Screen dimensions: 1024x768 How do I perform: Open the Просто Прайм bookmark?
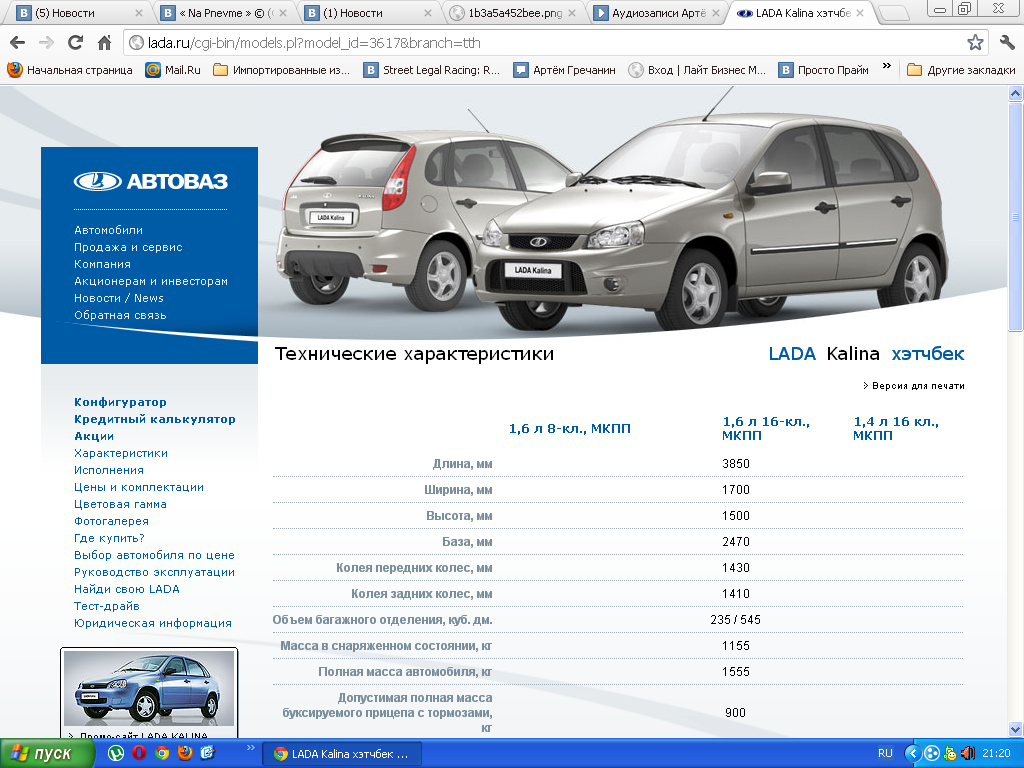pos(824,70)
